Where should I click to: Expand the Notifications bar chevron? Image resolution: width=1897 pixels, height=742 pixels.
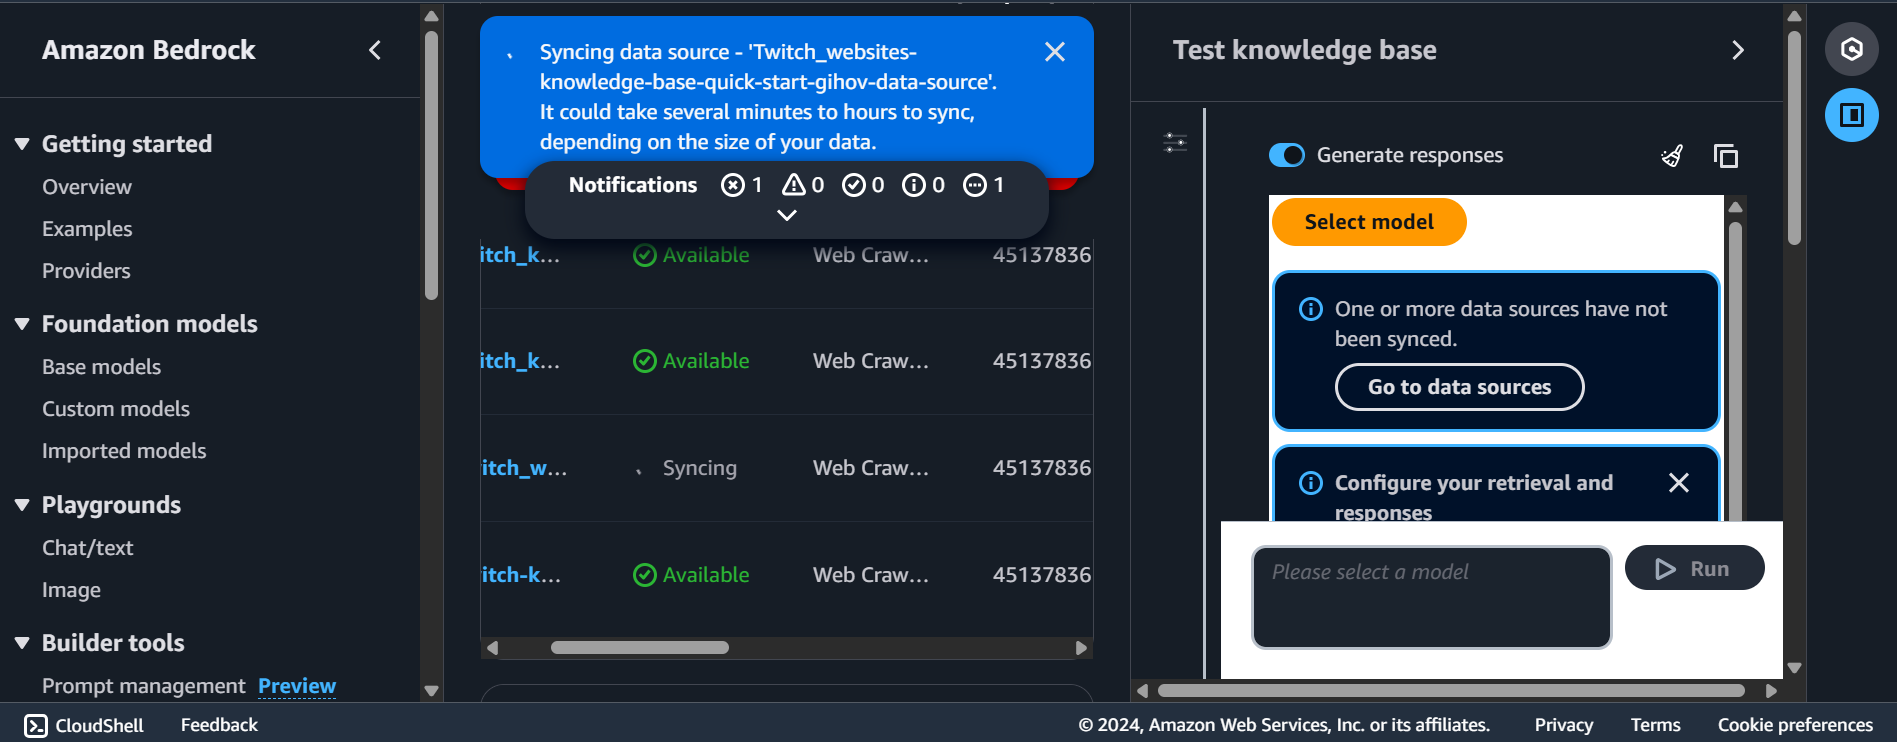[787, 215]
